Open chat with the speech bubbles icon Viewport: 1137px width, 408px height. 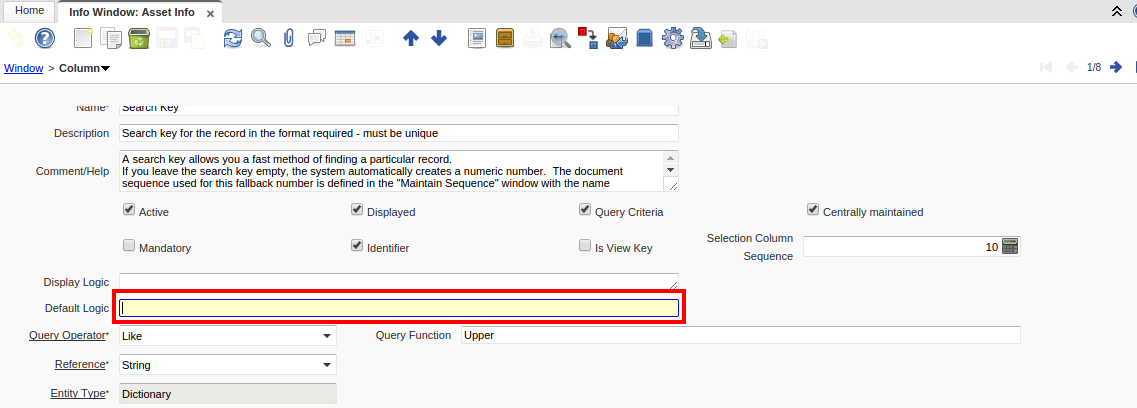[x=317, y=38]
